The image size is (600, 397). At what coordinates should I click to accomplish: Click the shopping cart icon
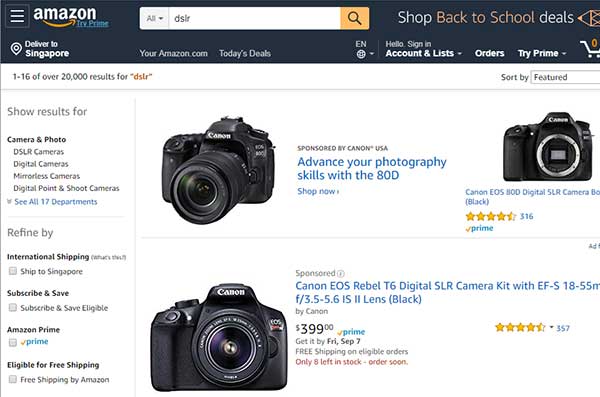tap(590, 48)
